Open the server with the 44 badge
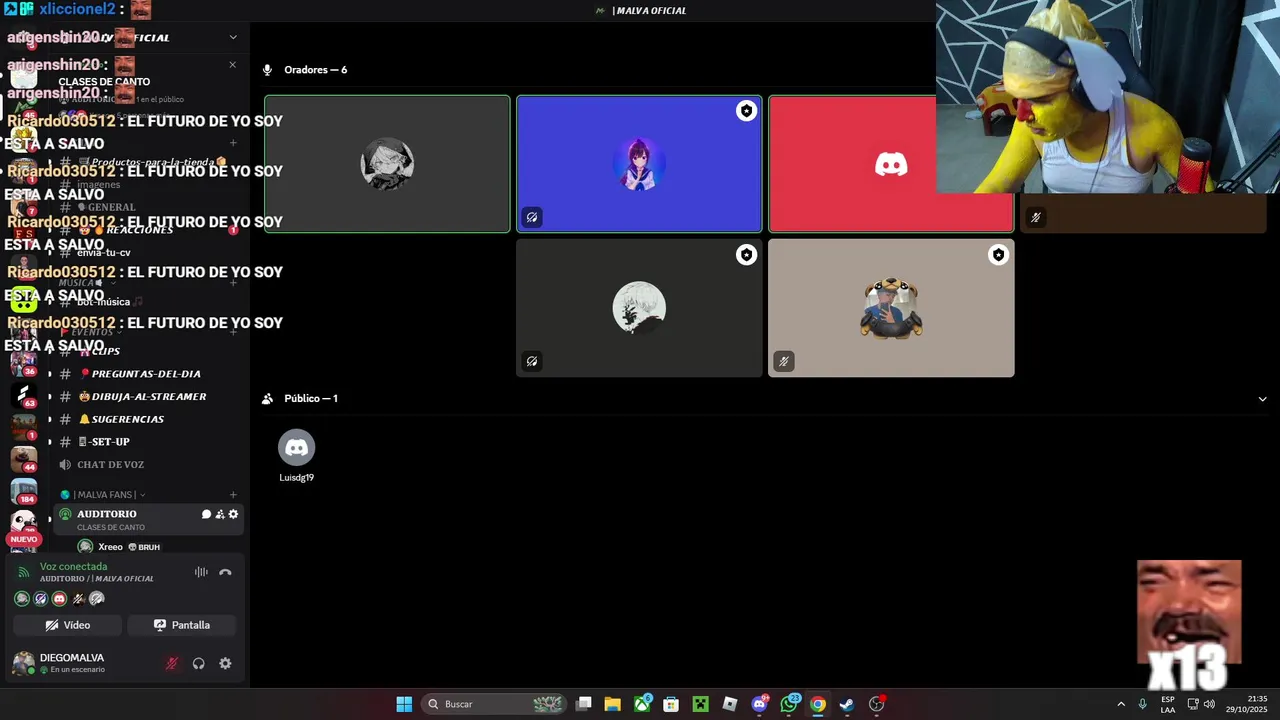The image size is (1280, 720). tap(24, 459)
